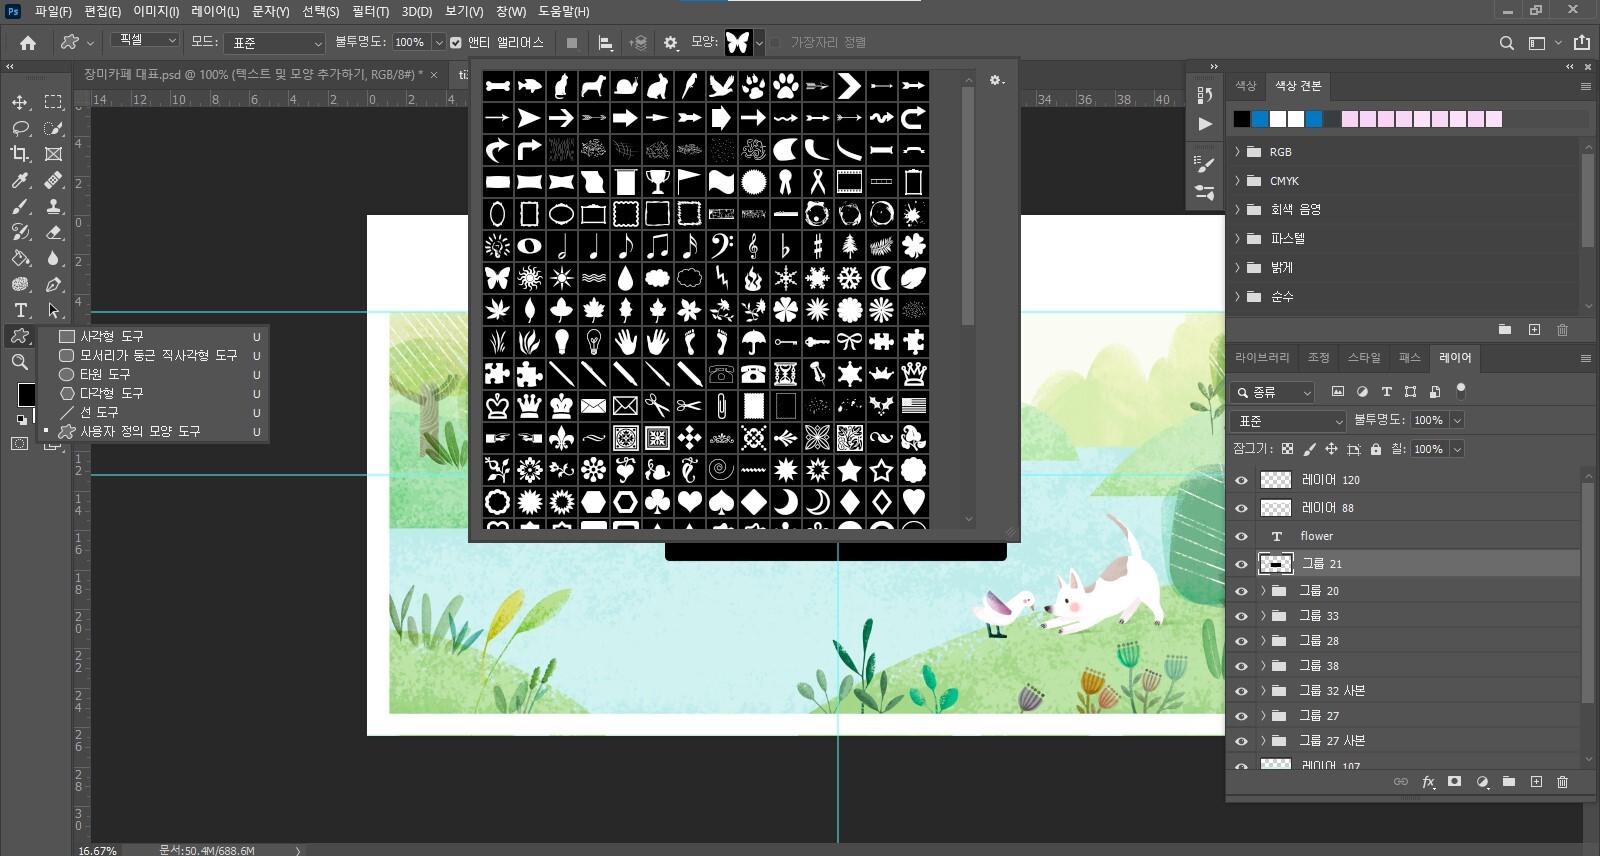1600x856 pixels.
Task: Open the 필터(T) menu
Action: point(370,11)
